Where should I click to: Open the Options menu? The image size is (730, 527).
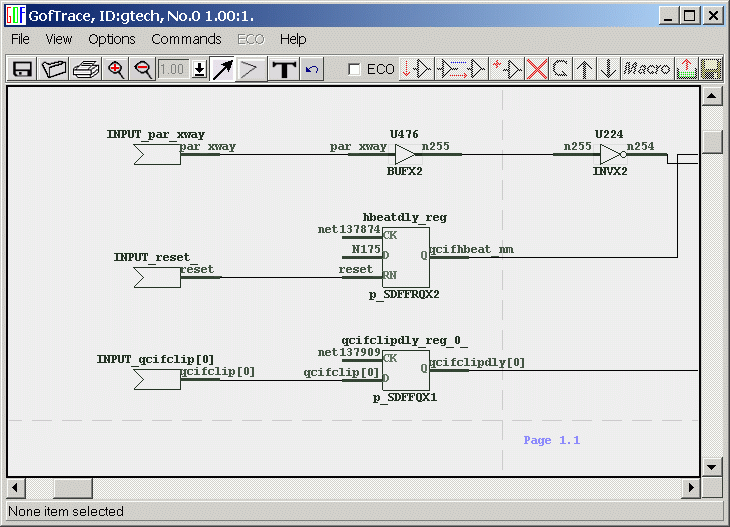[x=111, y=39]
